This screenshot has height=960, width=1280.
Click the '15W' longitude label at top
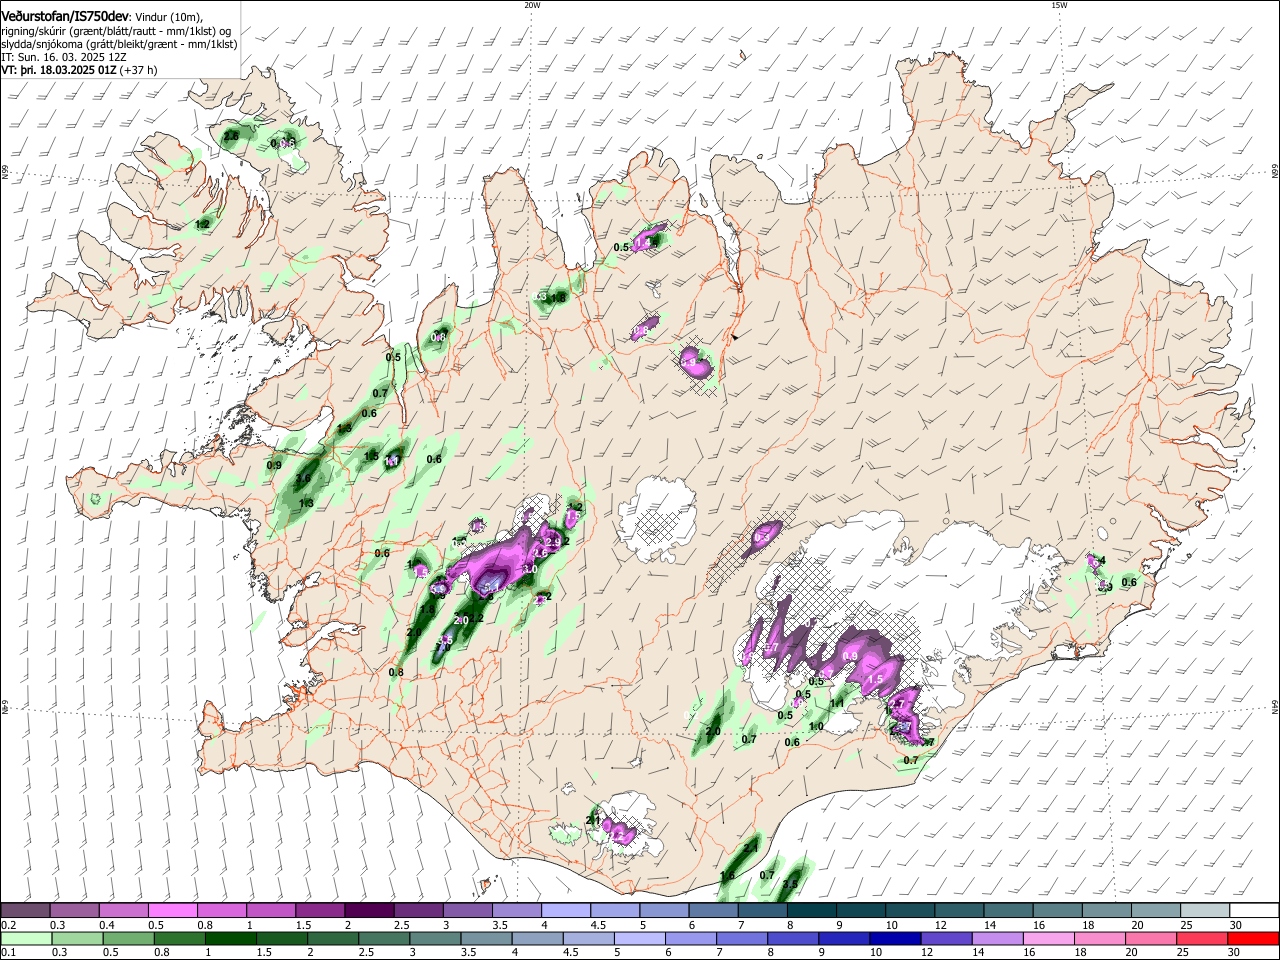[1059, 5]
